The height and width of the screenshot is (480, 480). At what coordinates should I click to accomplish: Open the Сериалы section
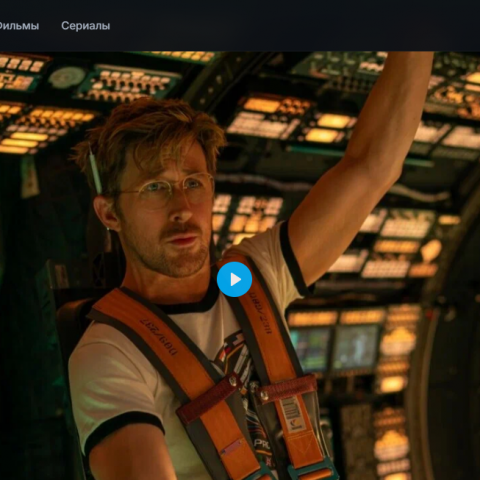tap(86, 26)
